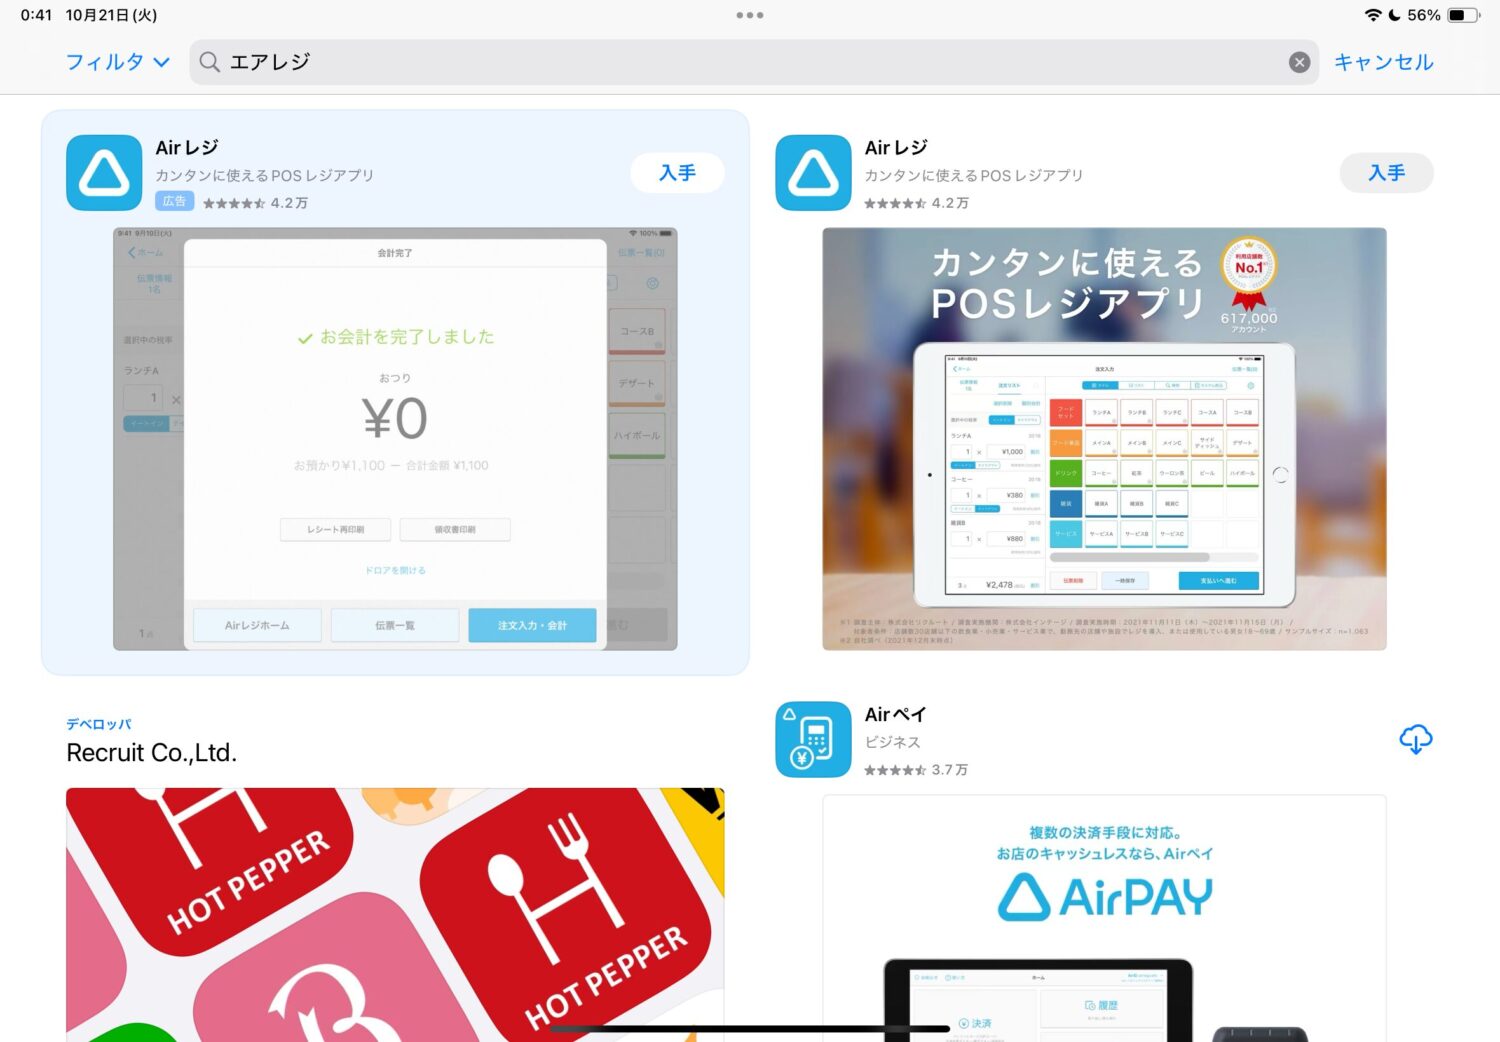The image size is (1500, 1042).
Task: Expand the フィルタ dropdown
Action: [117, 62]
